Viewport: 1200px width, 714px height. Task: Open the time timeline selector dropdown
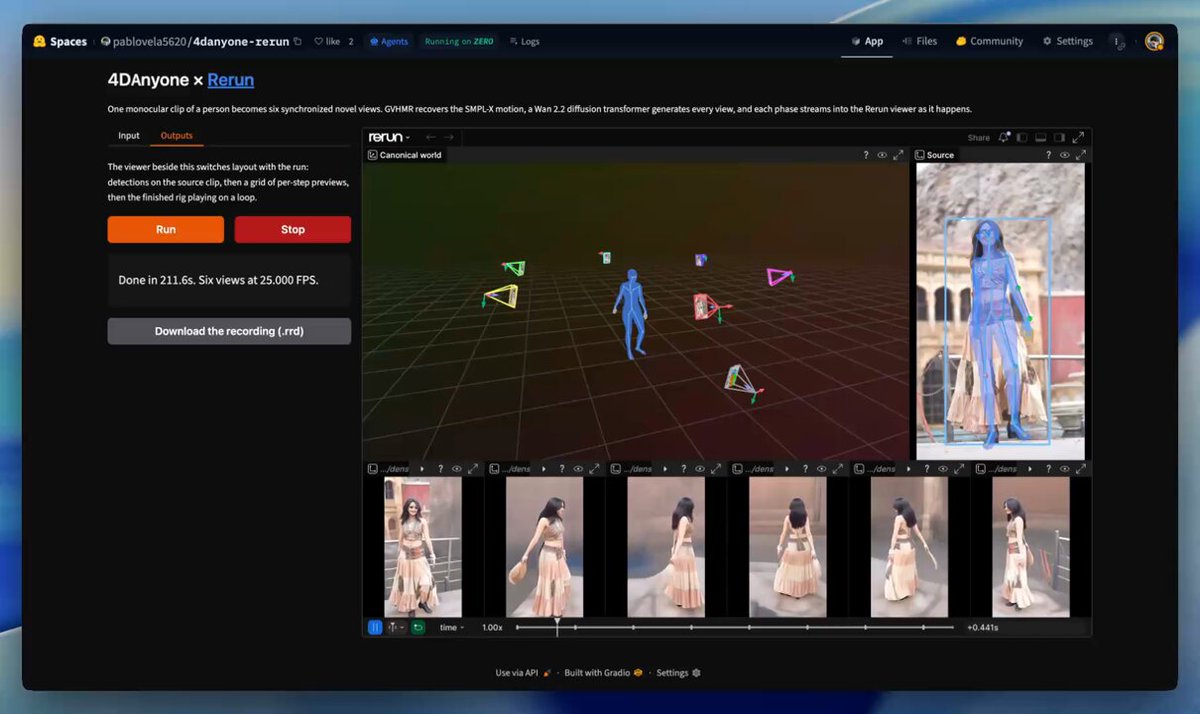pyautogui.click(x=452, y=627)
